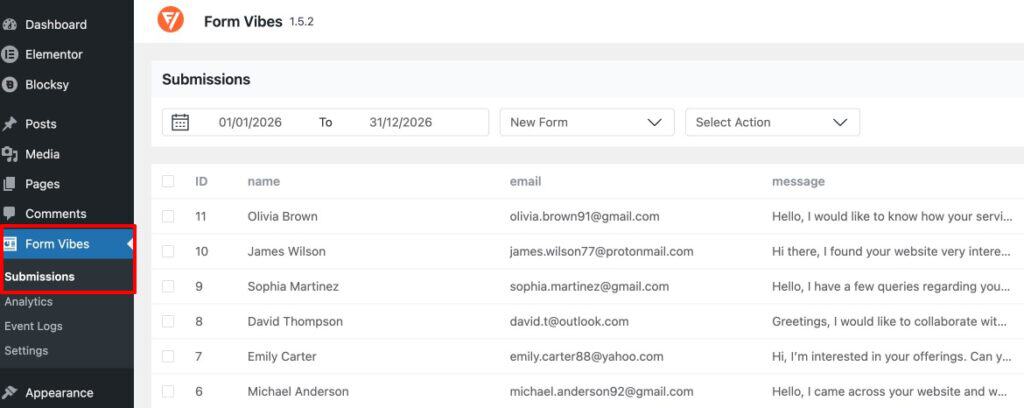Click message starting 'Hi, I'm interested'

point(893,356)
